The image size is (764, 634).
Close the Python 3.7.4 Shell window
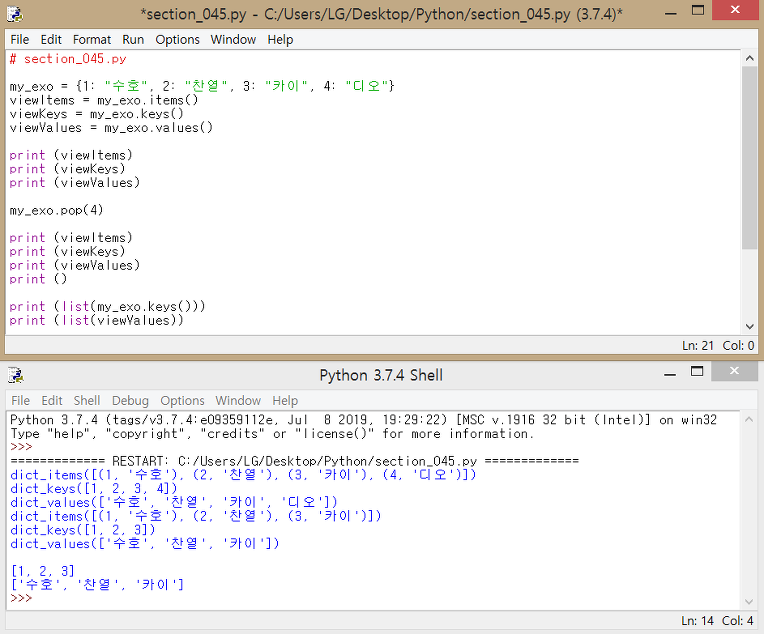pos(734,371)
